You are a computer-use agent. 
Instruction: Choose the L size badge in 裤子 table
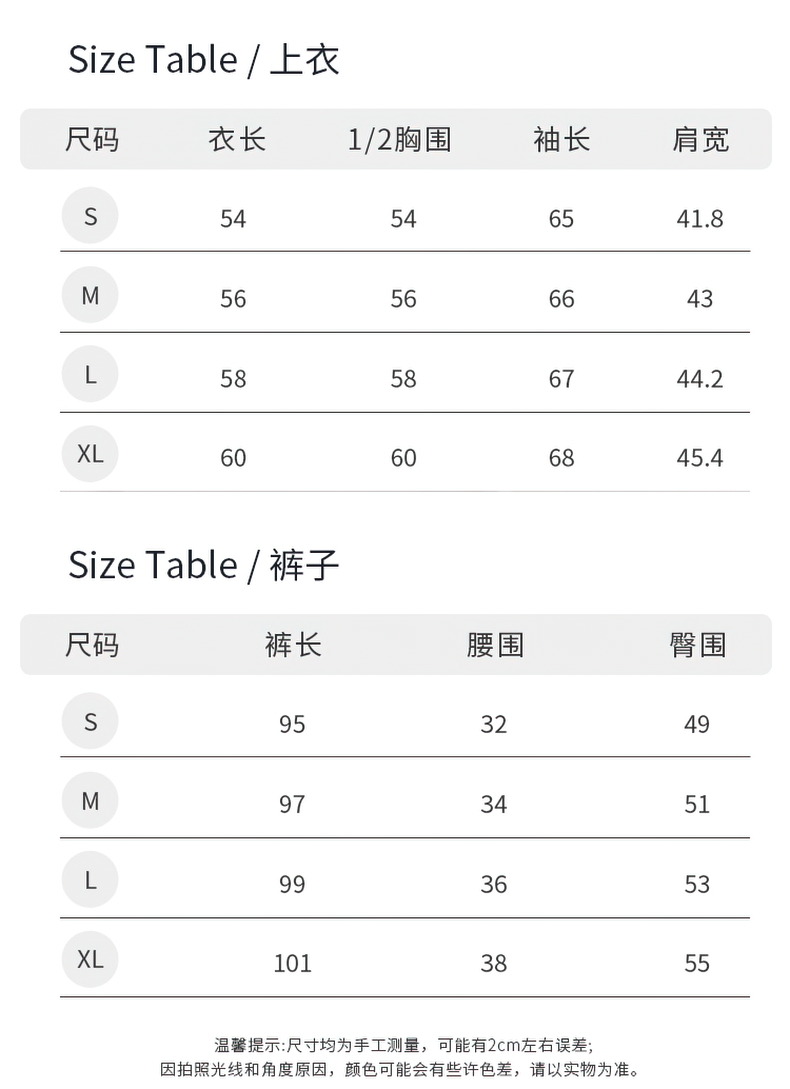pyautogui.click(x=90, y=880)
